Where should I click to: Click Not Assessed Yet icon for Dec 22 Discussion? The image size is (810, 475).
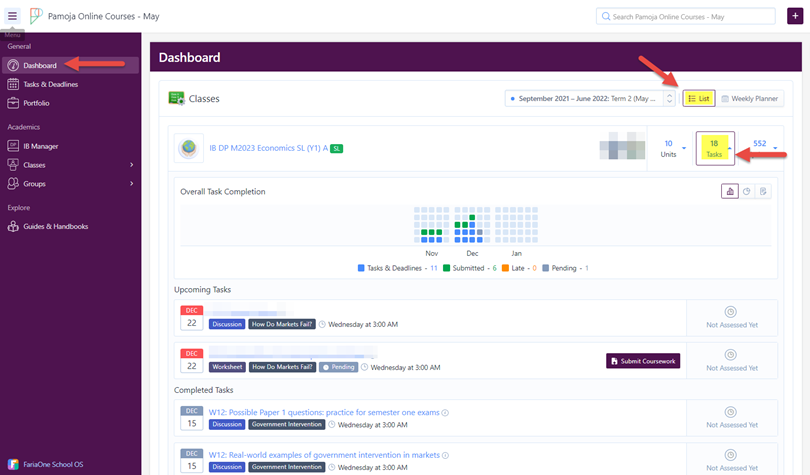[x=730, y=312]
